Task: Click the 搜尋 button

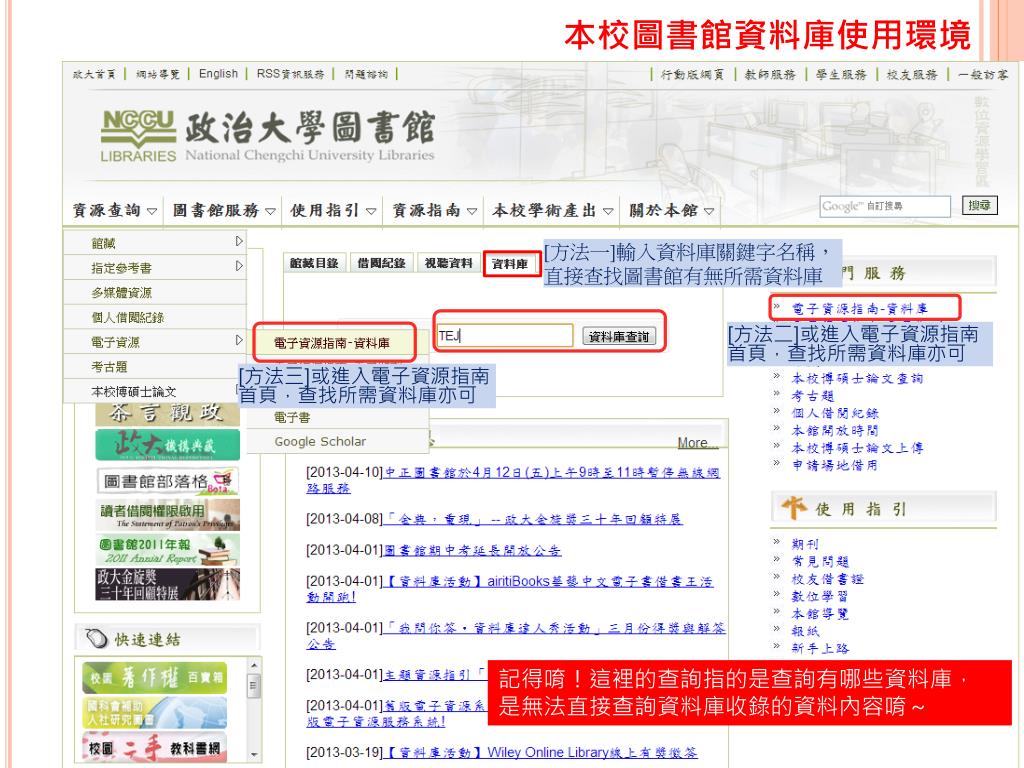Action: pyautogui.click(x=980, y=205)
